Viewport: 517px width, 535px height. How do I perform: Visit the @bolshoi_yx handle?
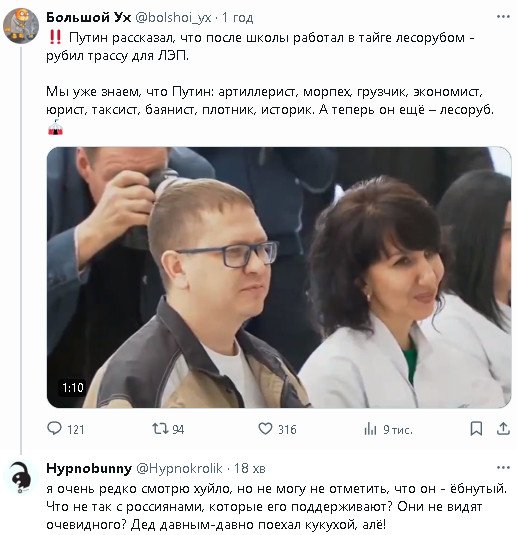click(173, 17)
